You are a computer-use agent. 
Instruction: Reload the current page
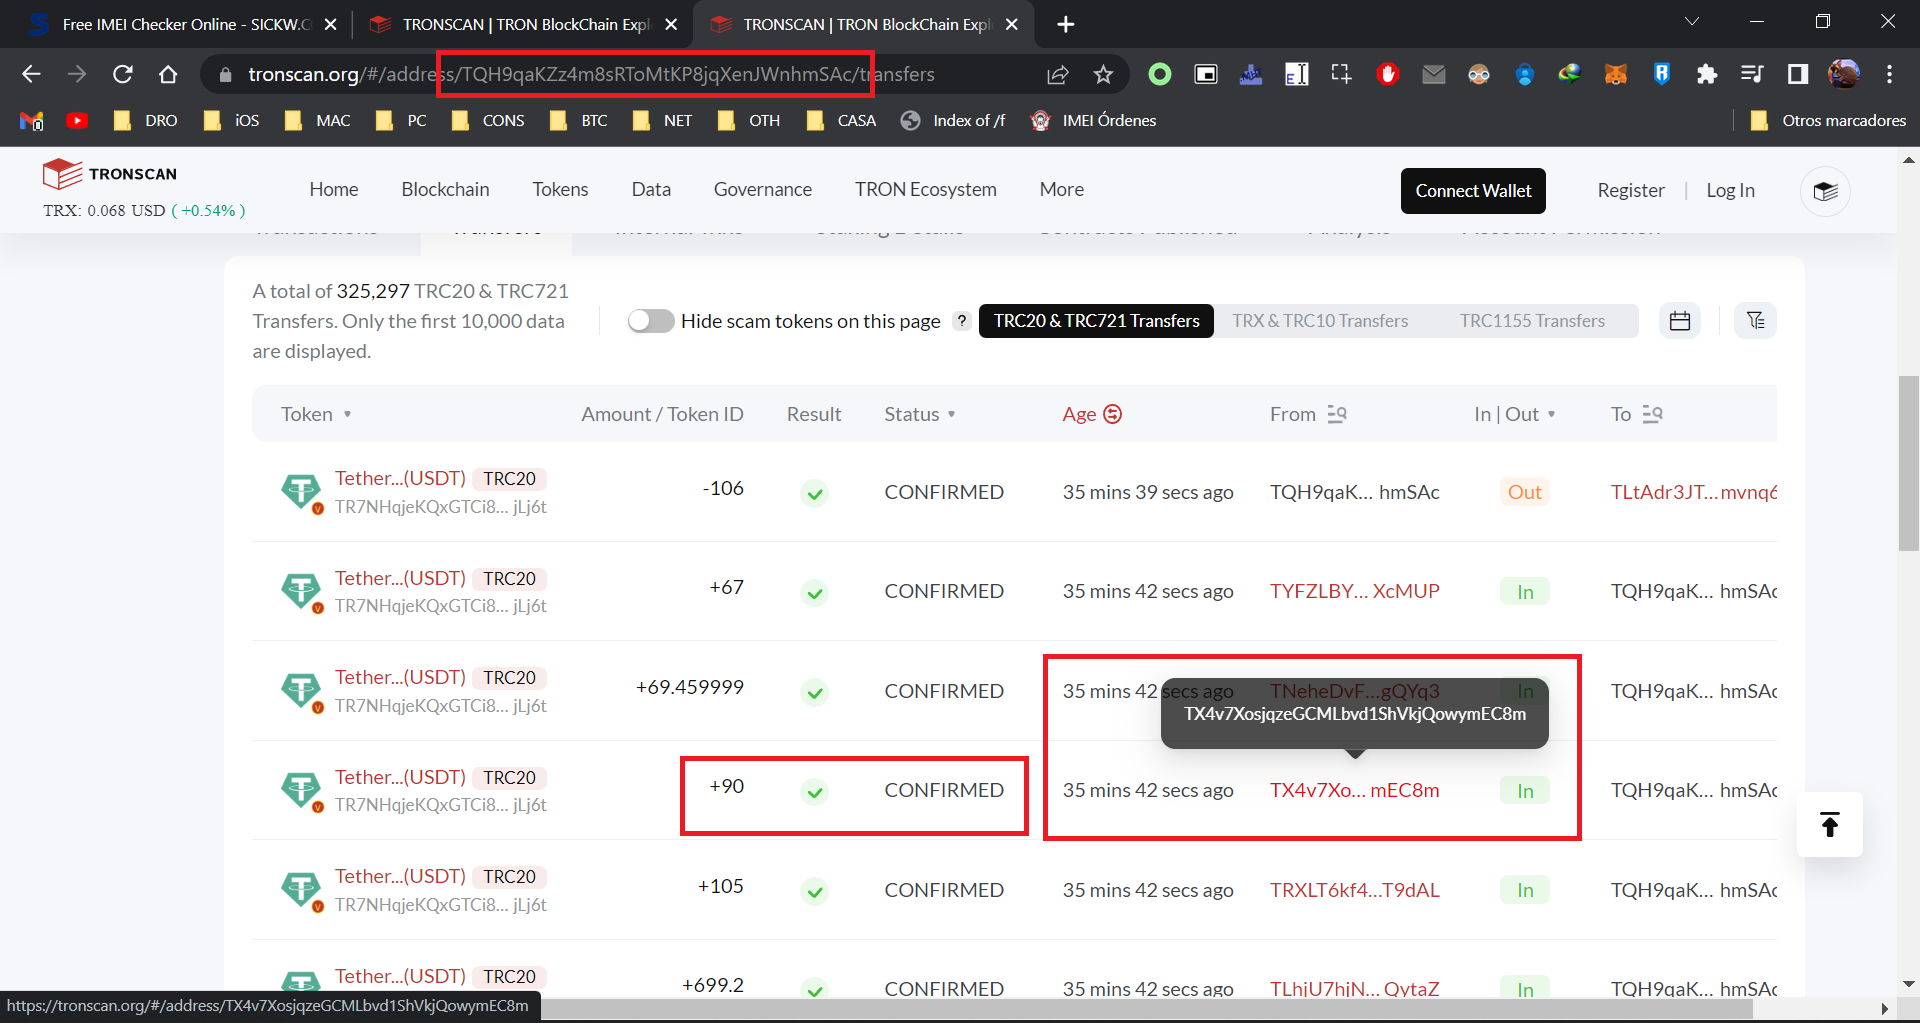click(x=122, y=74)
